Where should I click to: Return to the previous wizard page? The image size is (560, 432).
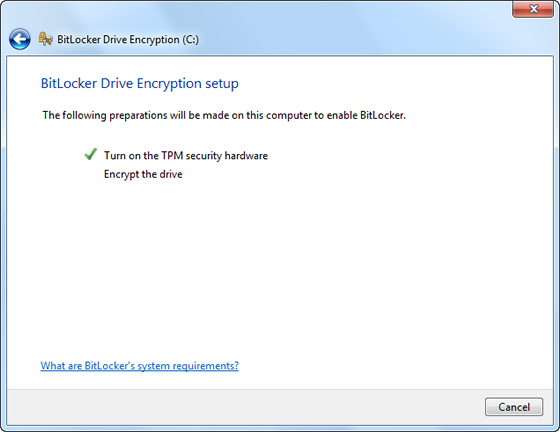pos(20,39)
